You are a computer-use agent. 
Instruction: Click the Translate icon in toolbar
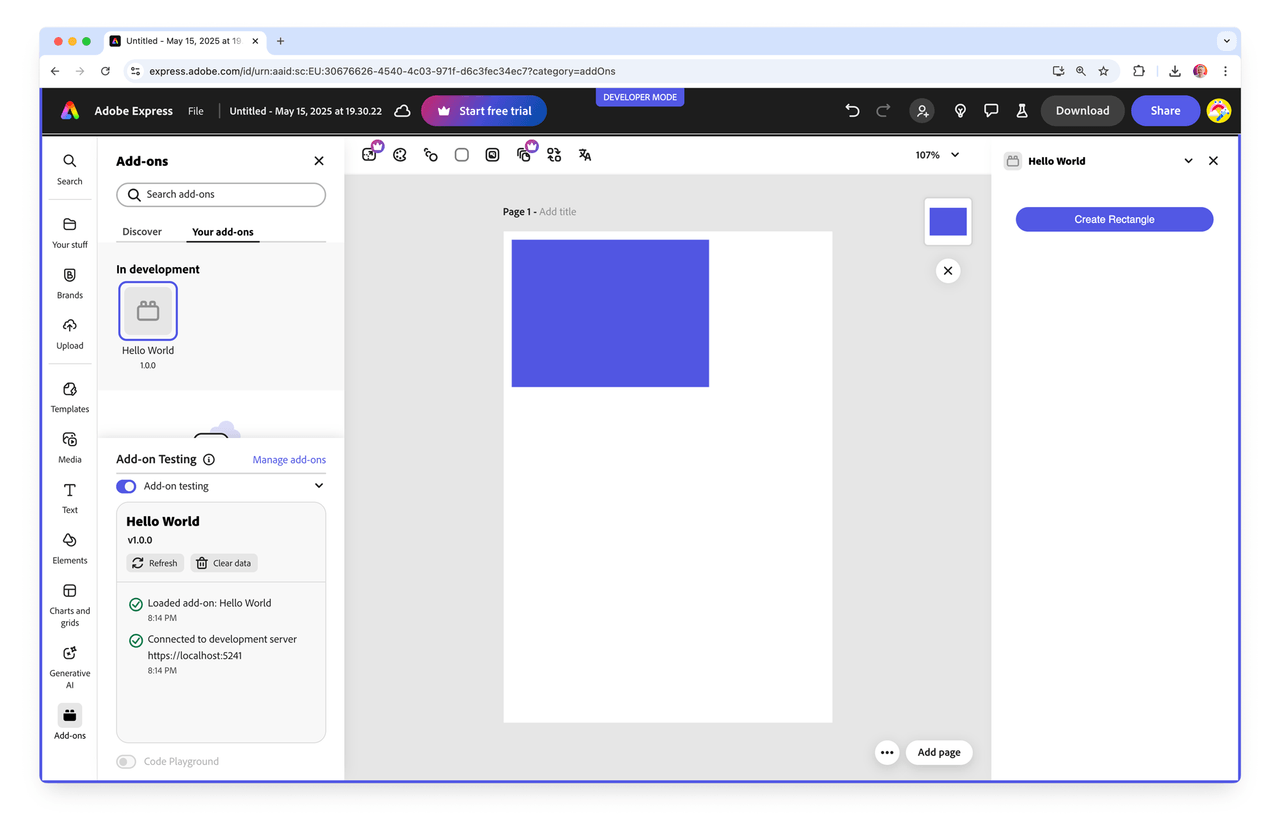[585, 155]
